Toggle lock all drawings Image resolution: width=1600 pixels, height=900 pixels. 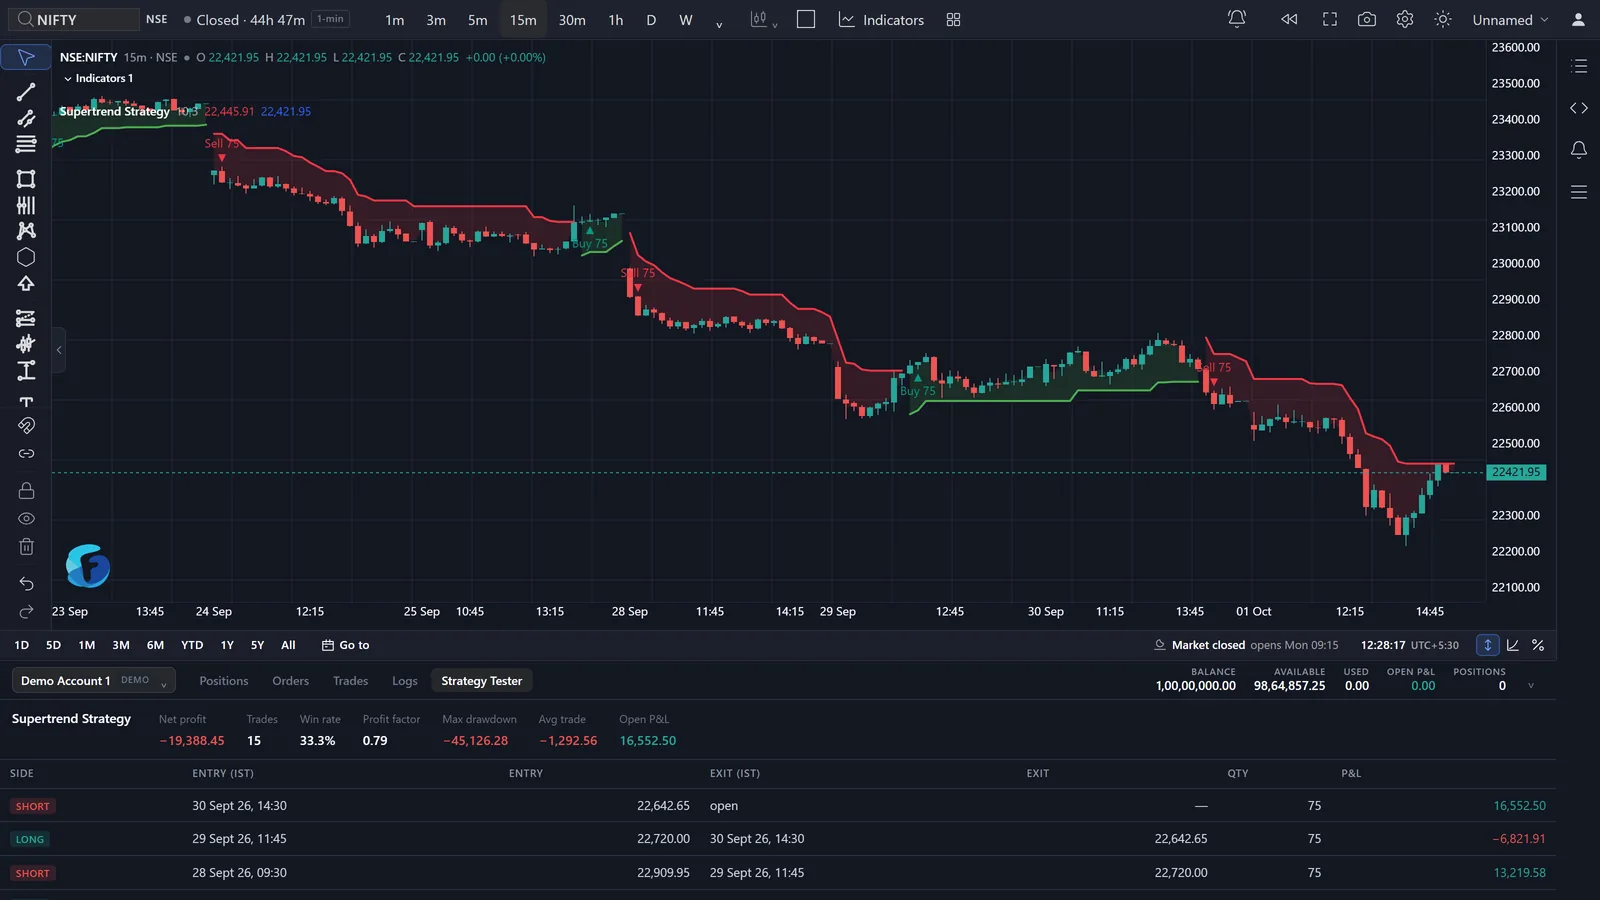[x=26, y=490]
